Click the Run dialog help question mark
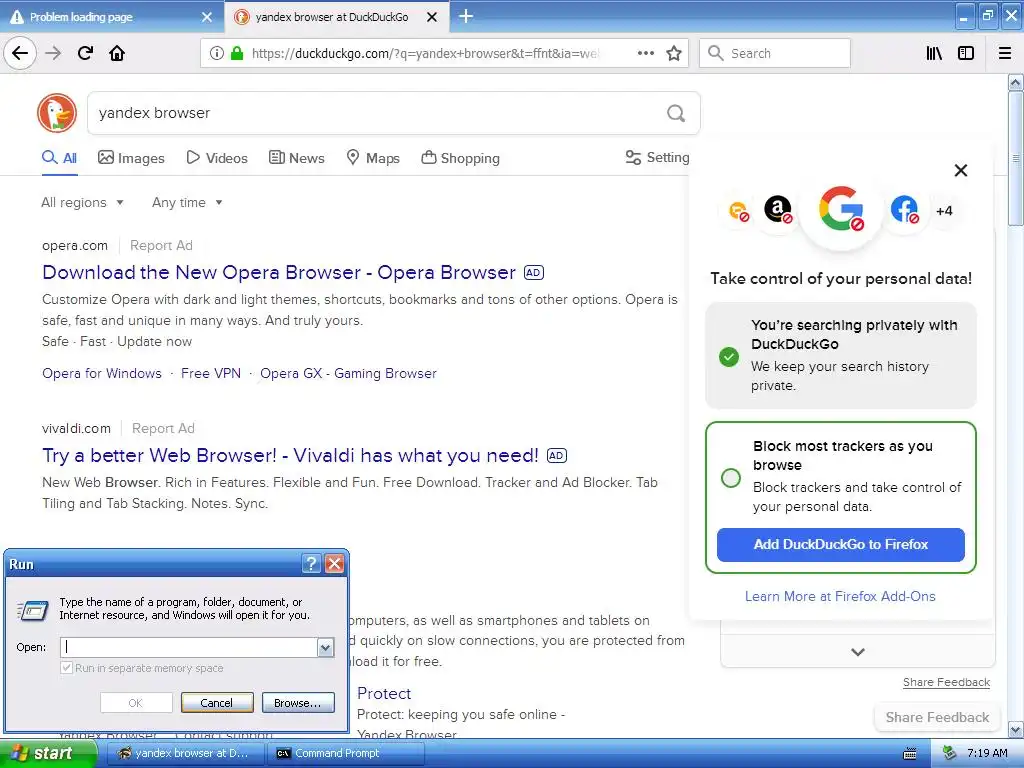1024x768 pixels. click(312, 564)
